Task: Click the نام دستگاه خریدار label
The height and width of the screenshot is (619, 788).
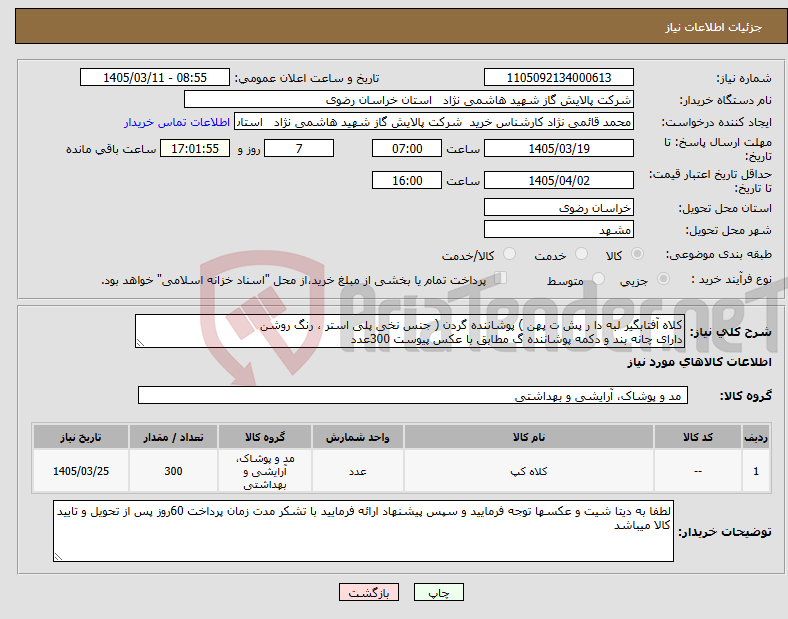Action: click(x=725, y=100)
